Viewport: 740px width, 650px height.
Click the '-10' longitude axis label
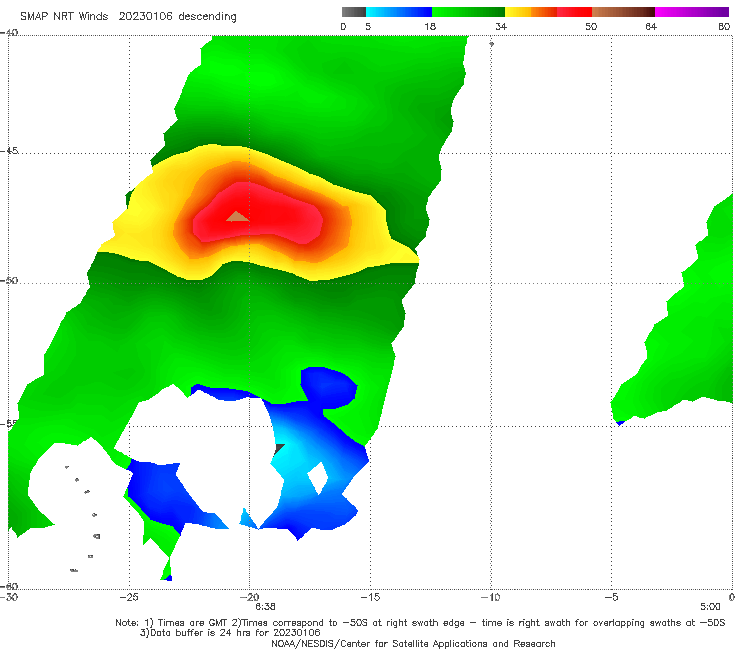click(x=491, y=597)
